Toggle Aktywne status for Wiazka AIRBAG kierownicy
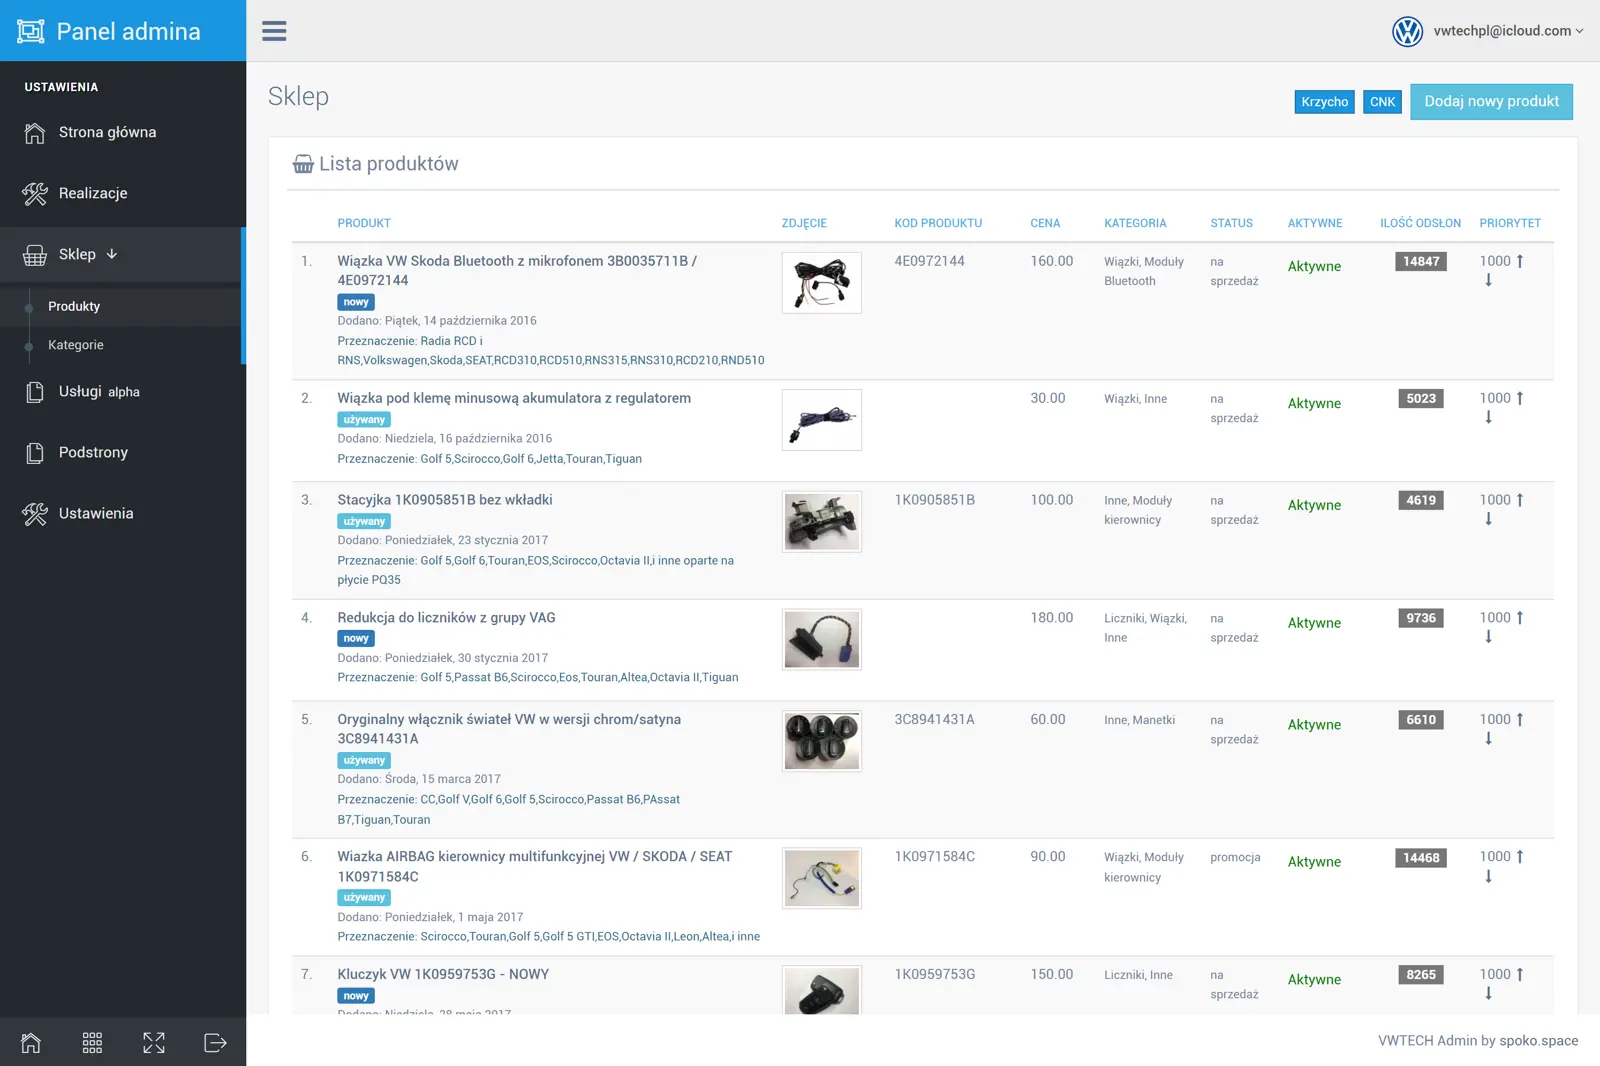This screenshot has height=1066, width=1600. (1314, 862)
